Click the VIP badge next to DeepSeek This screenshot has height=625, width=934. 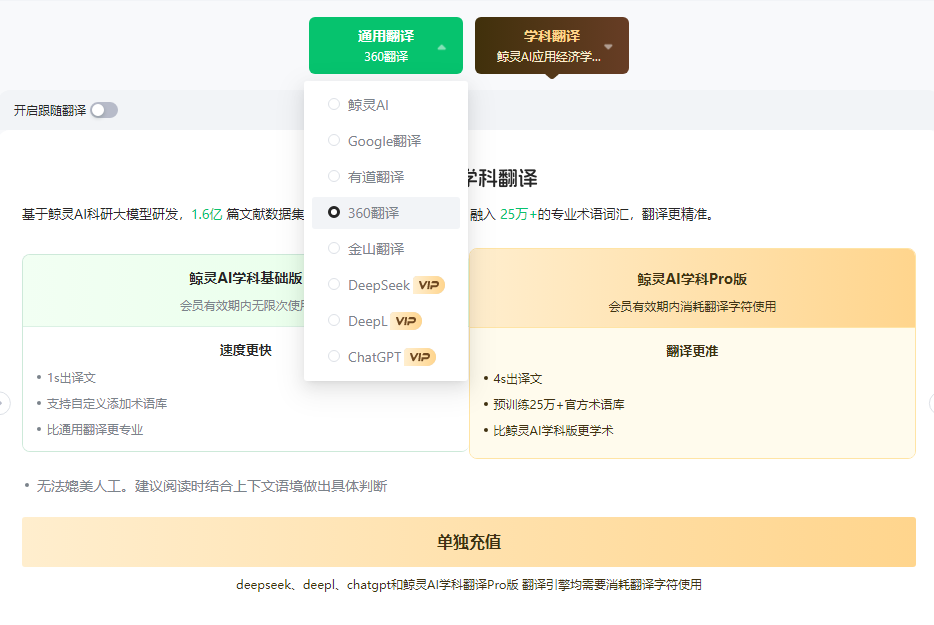pyautogui.click(x=429, y=285)
